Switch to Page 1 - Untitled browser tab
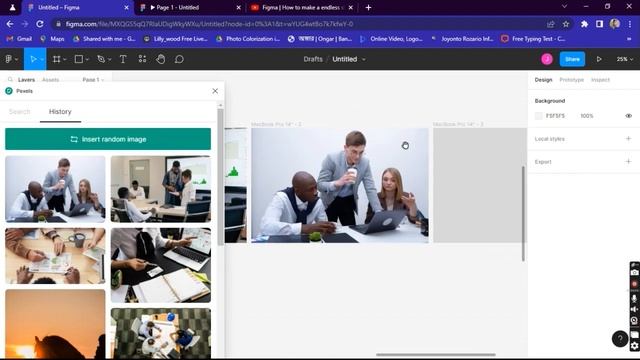 (x=189, y=7)
